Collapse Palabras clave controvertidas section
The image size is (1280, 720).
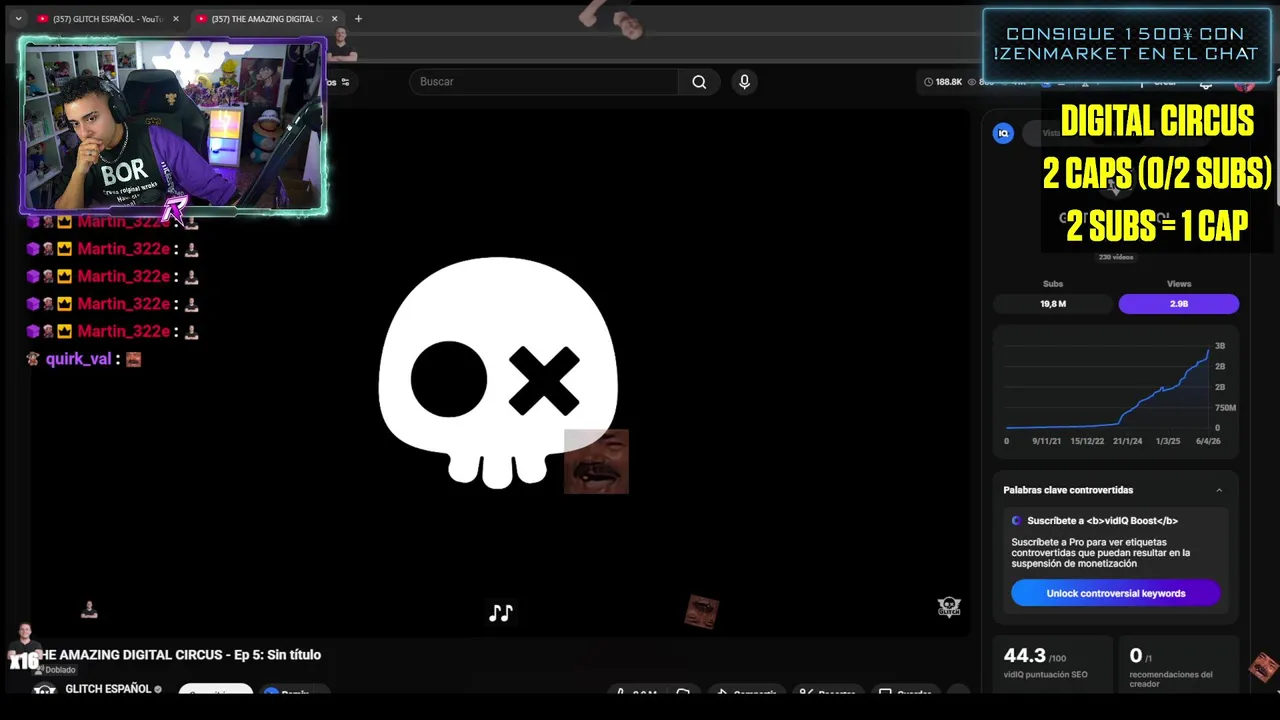click(x=1219, y=490)
